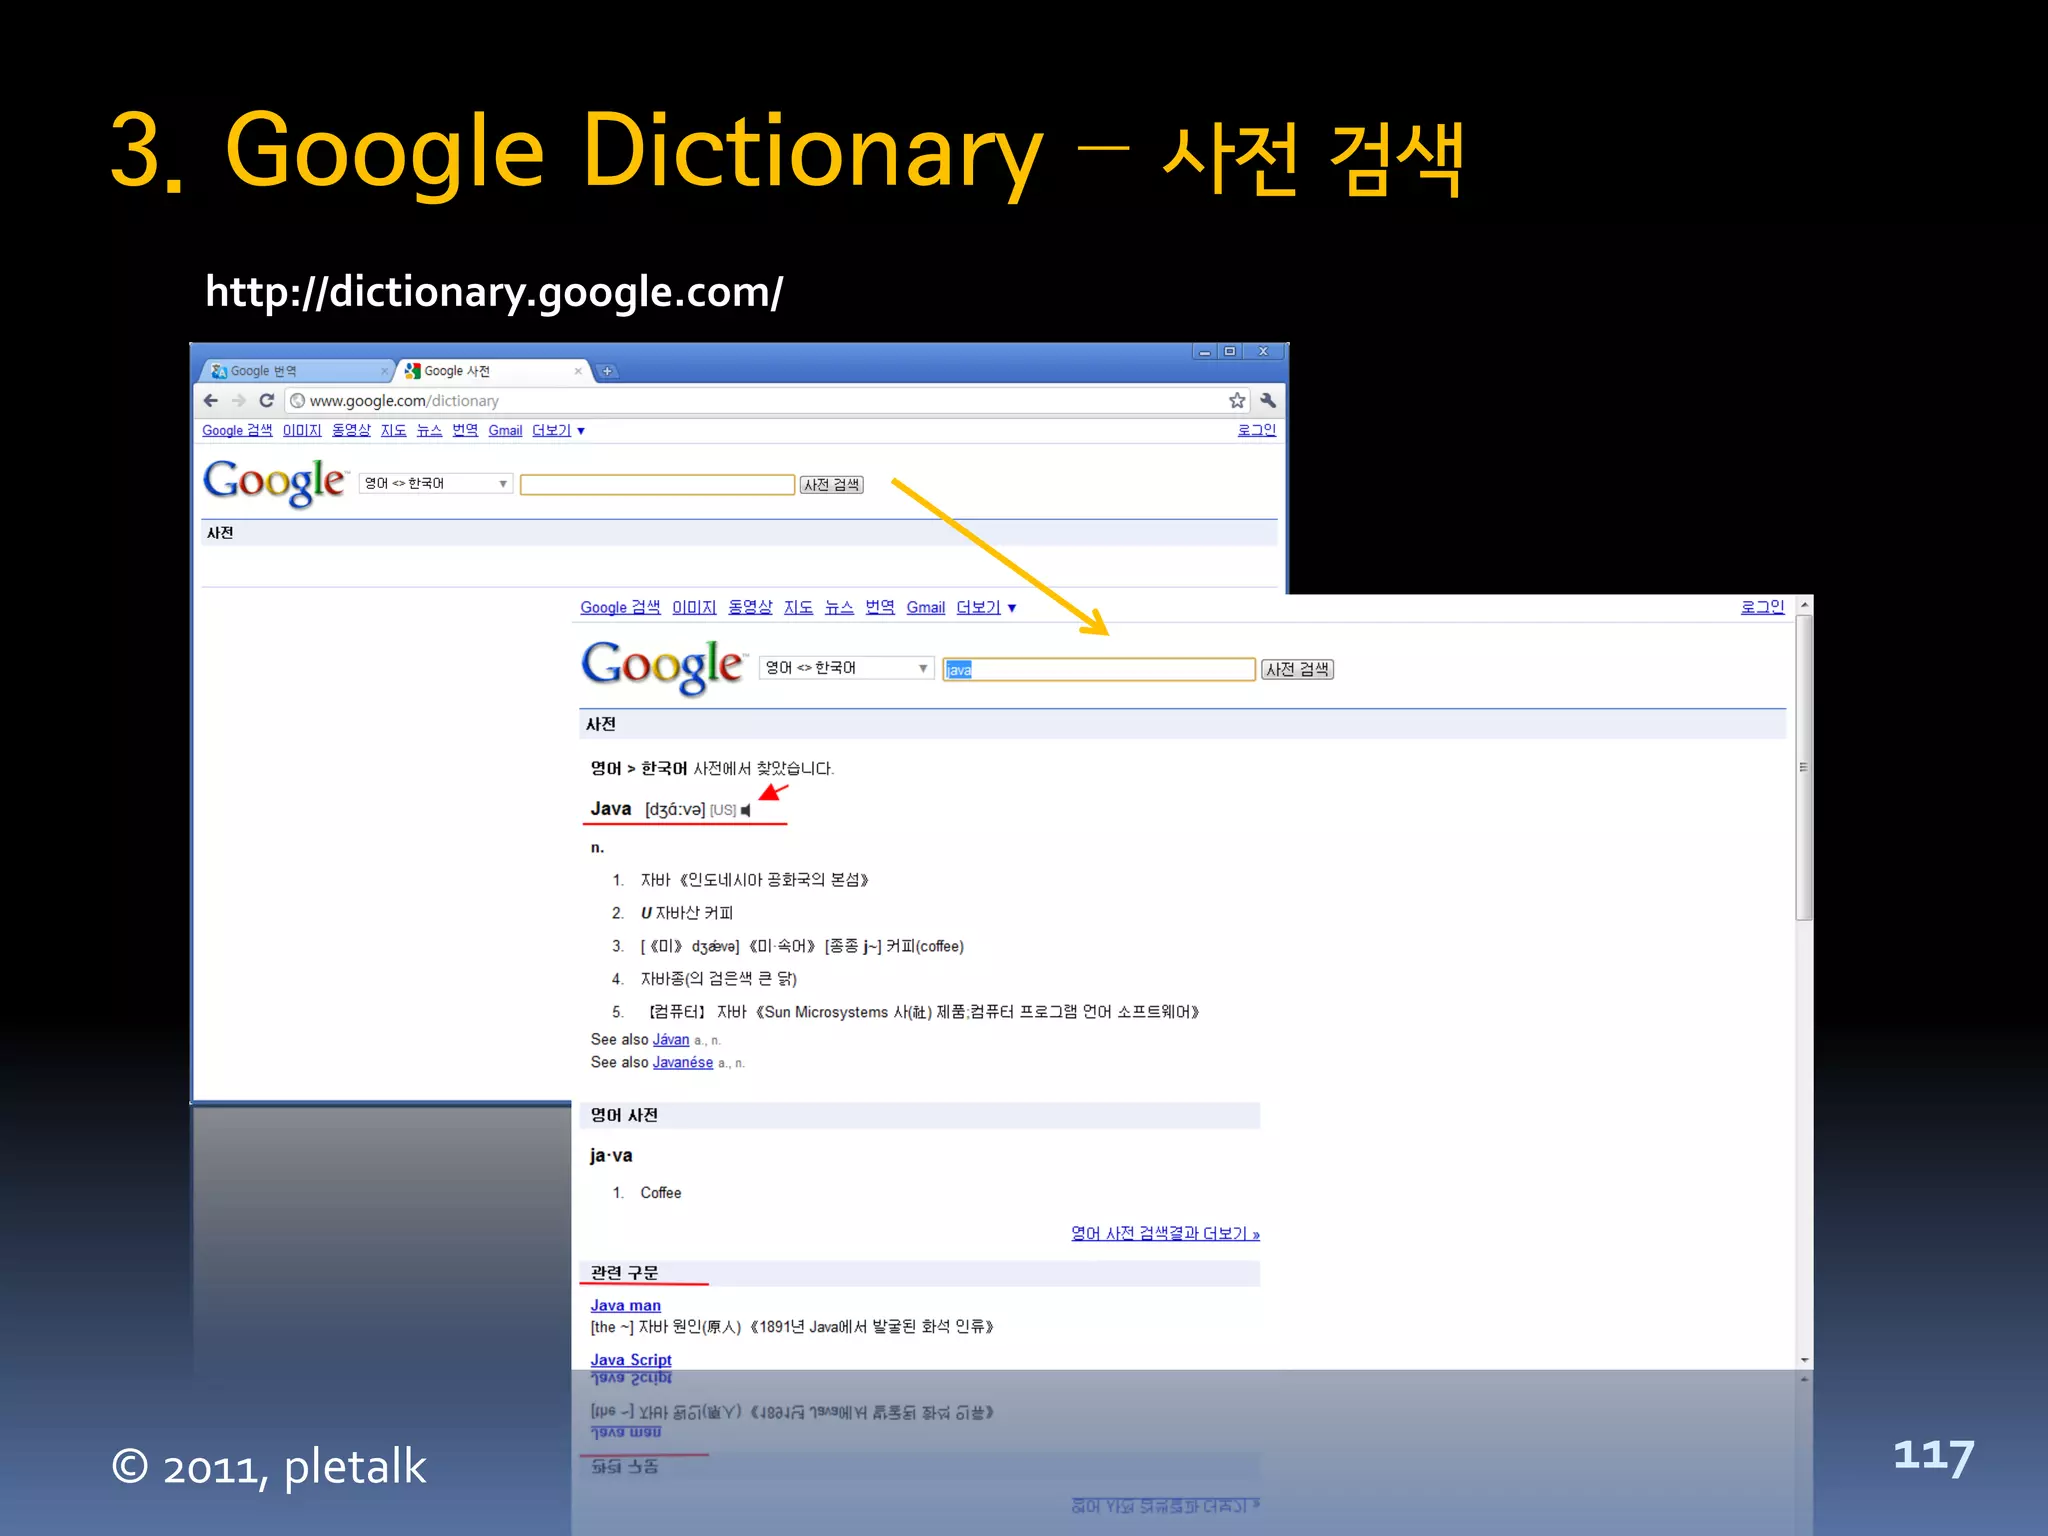
Task: Click the browser back arrow button
Action: point(210,401)
